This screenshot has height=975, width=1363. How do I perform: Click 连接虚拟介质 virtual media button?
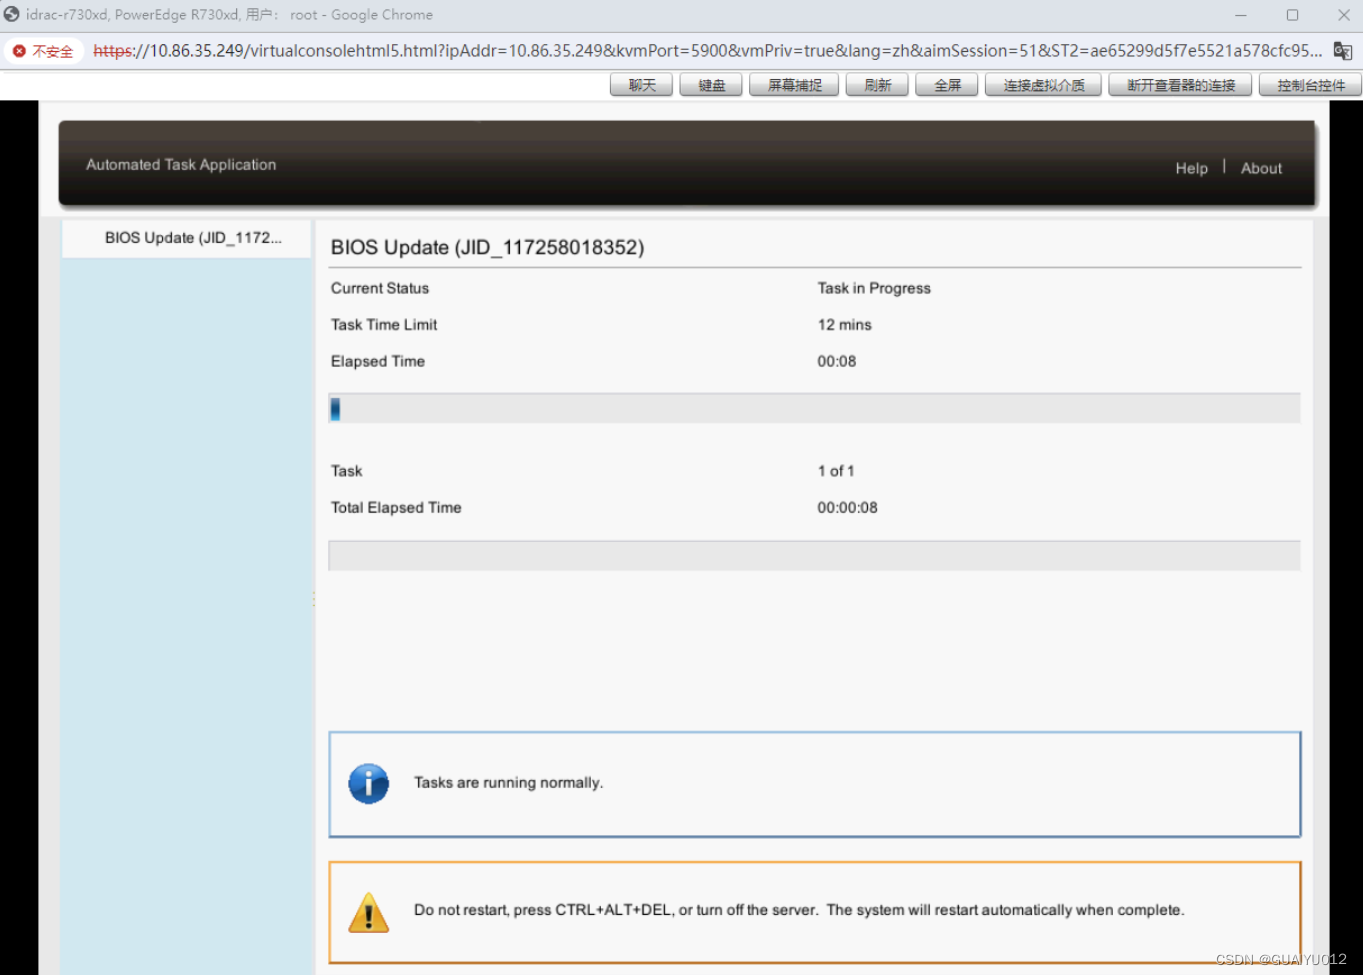pos(1043,85)
